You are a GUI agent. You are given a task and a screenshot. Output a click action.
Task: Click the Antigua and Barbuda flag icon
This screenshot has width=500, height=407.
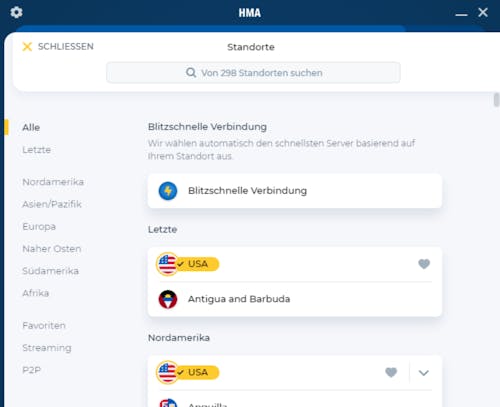point(168,299)
